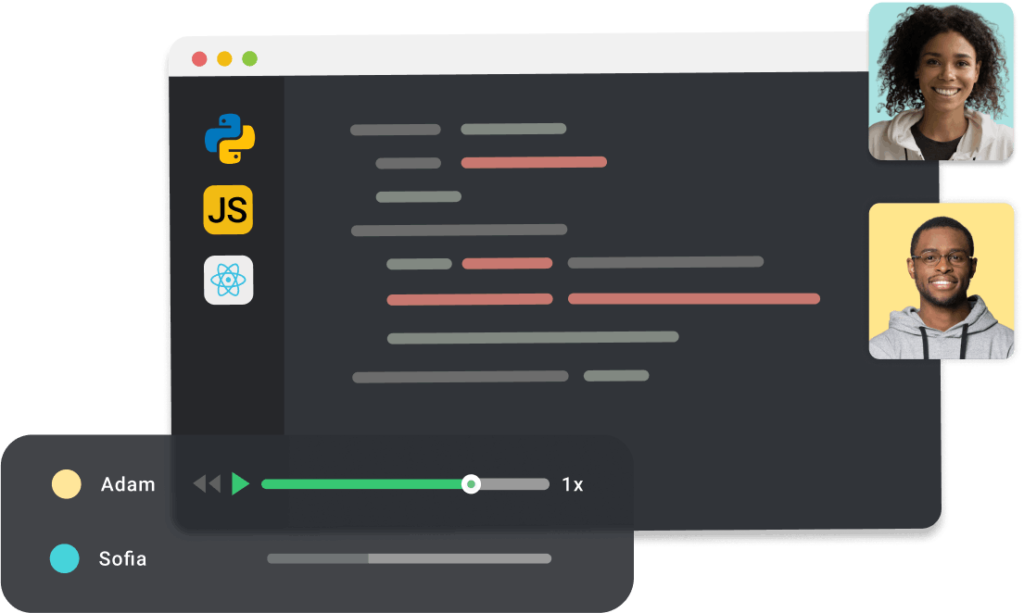
Task: Select Sofia's teal speaker swatch
Action: click(65, 559)
